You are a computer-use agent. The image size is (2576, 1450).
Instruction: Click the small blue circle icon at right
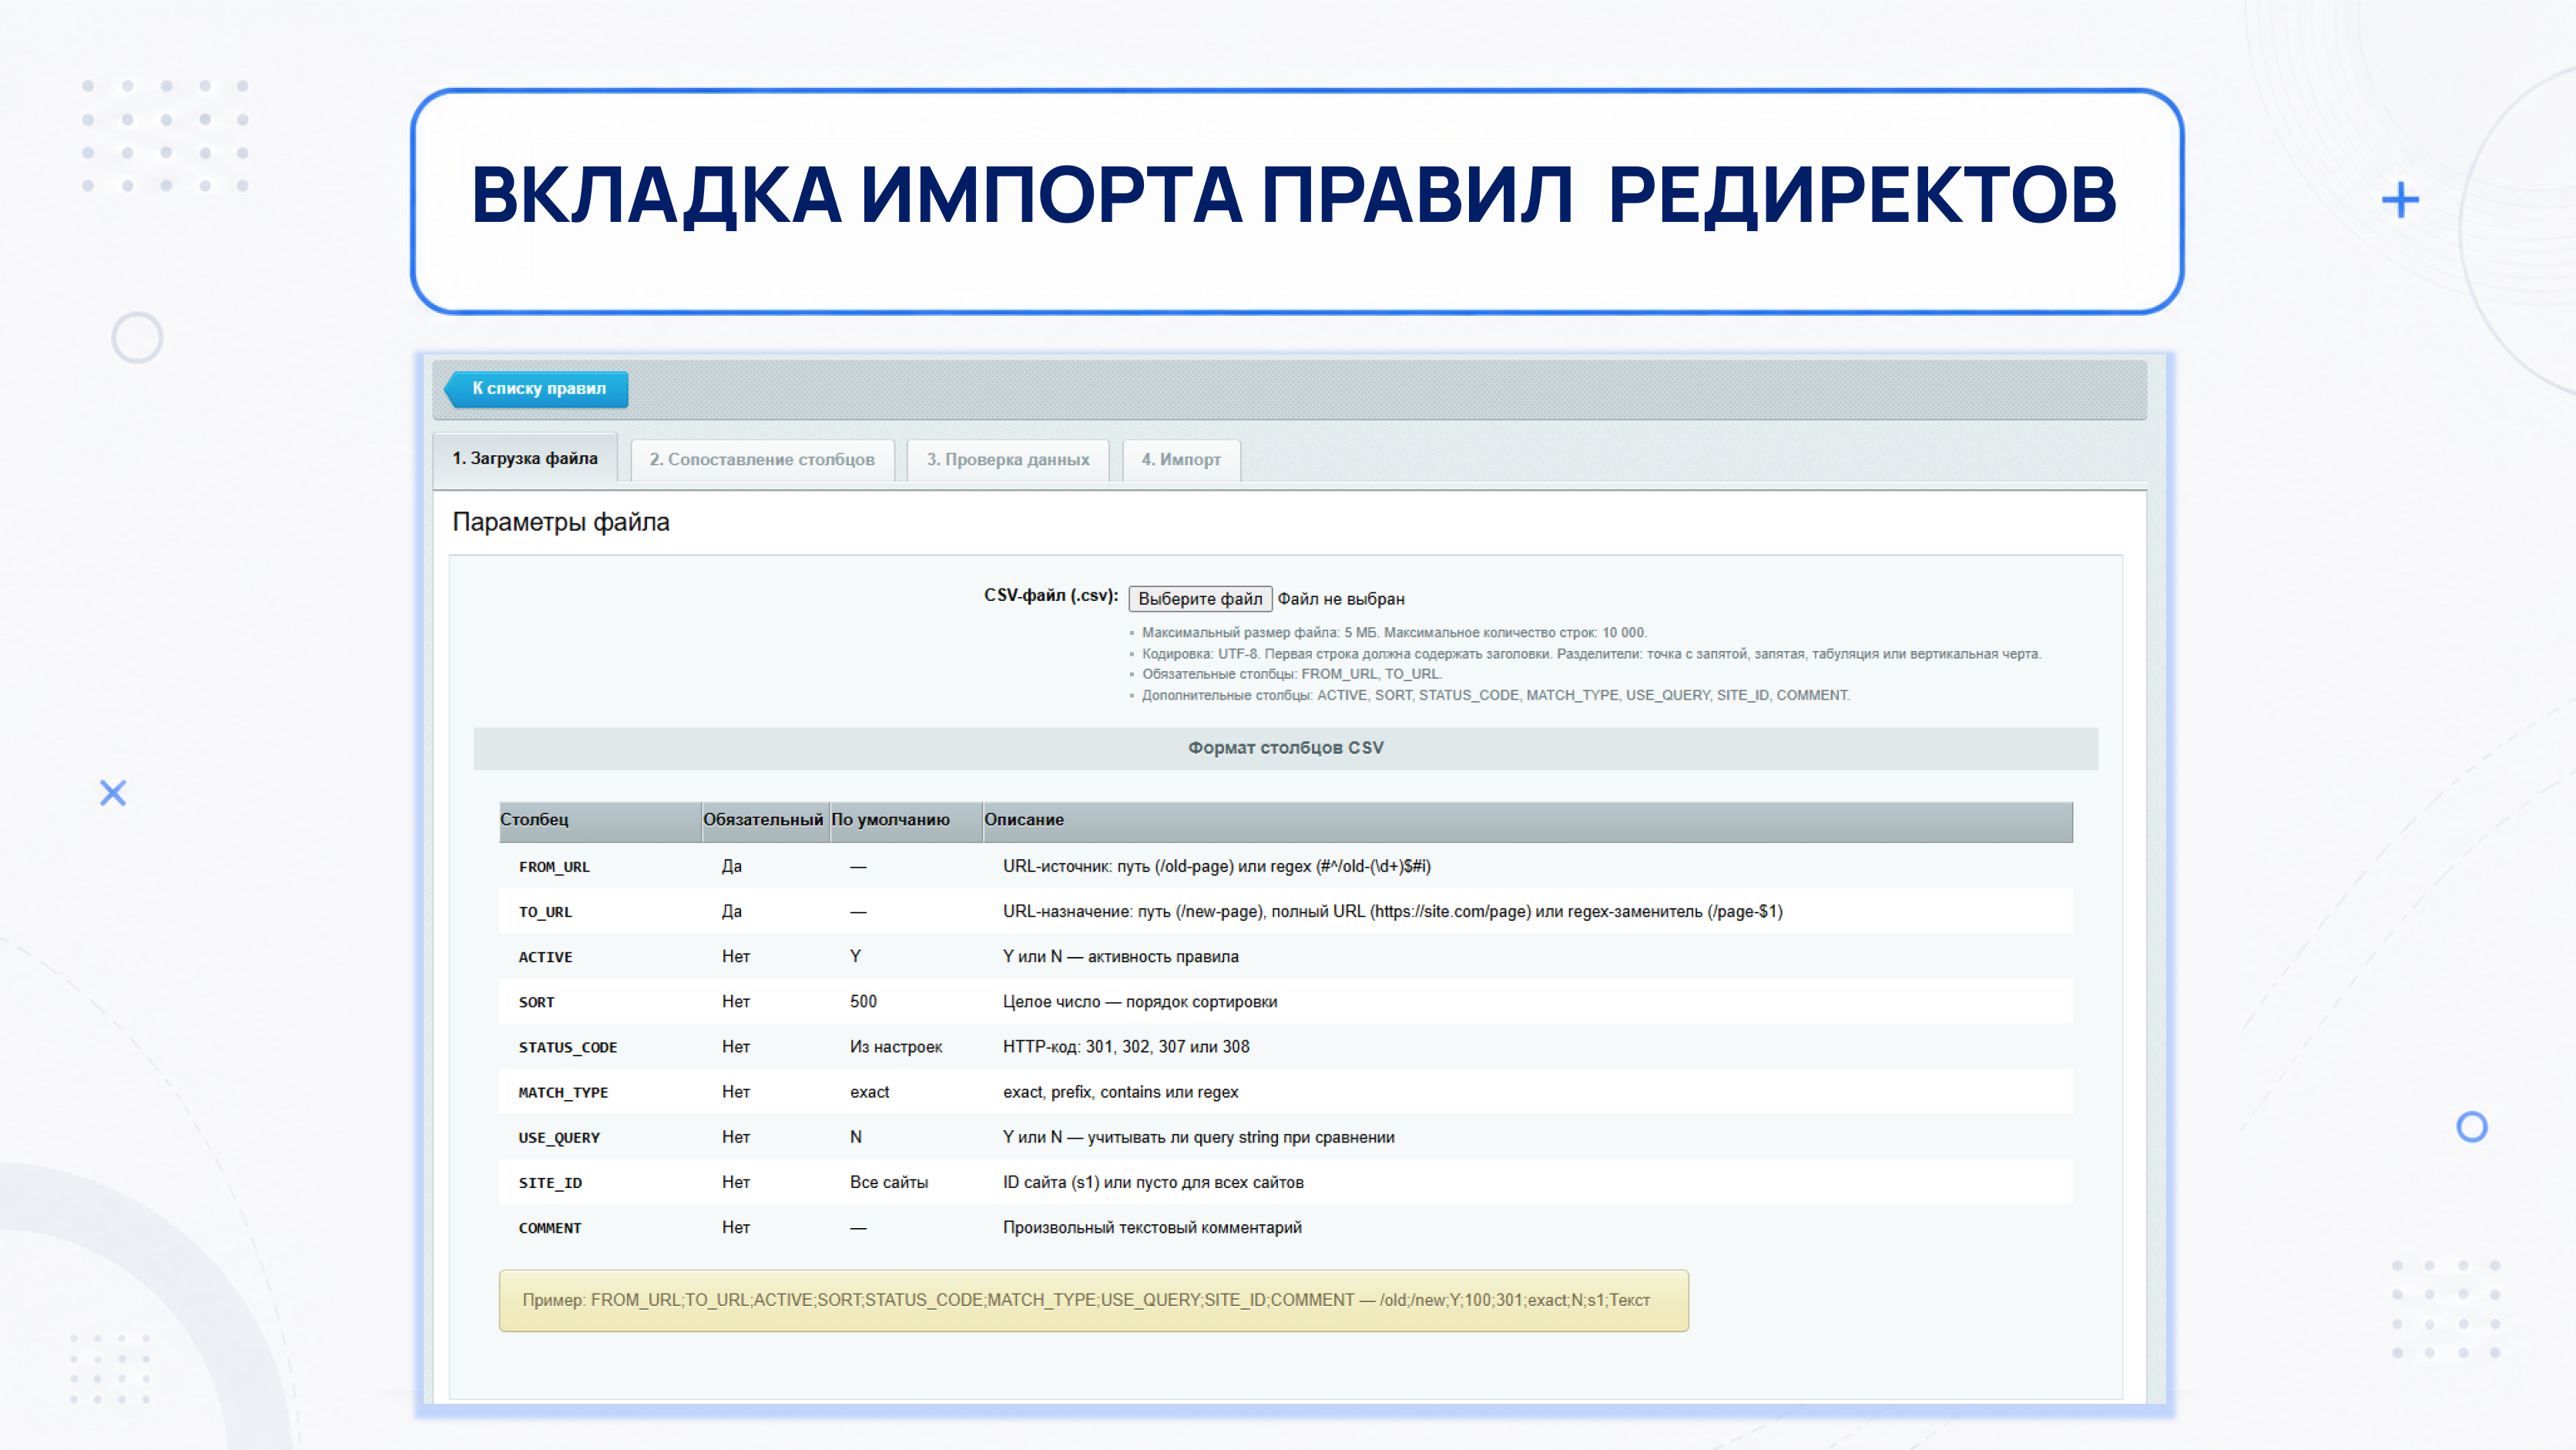coord(2472,1127)
